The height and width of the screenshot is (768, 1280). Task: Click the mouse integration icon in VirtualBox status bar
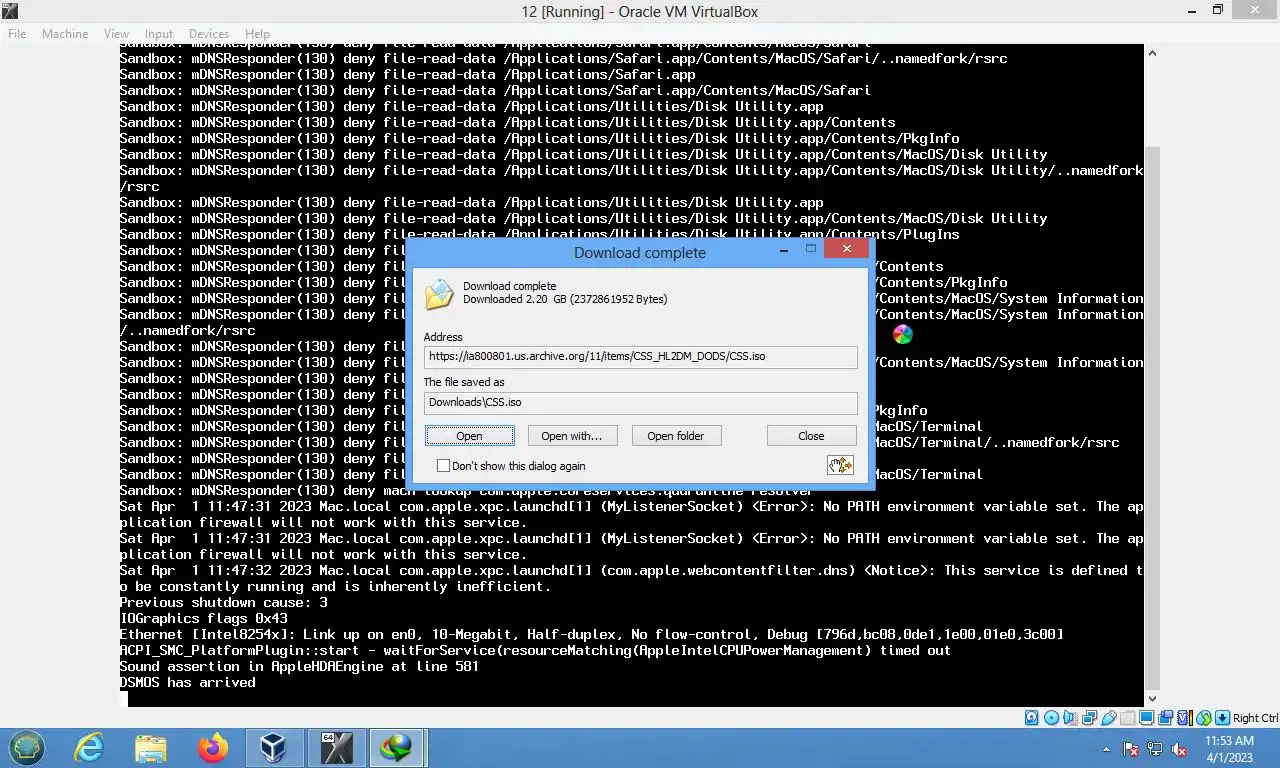pyautogui.click(x=1204, y=718)
